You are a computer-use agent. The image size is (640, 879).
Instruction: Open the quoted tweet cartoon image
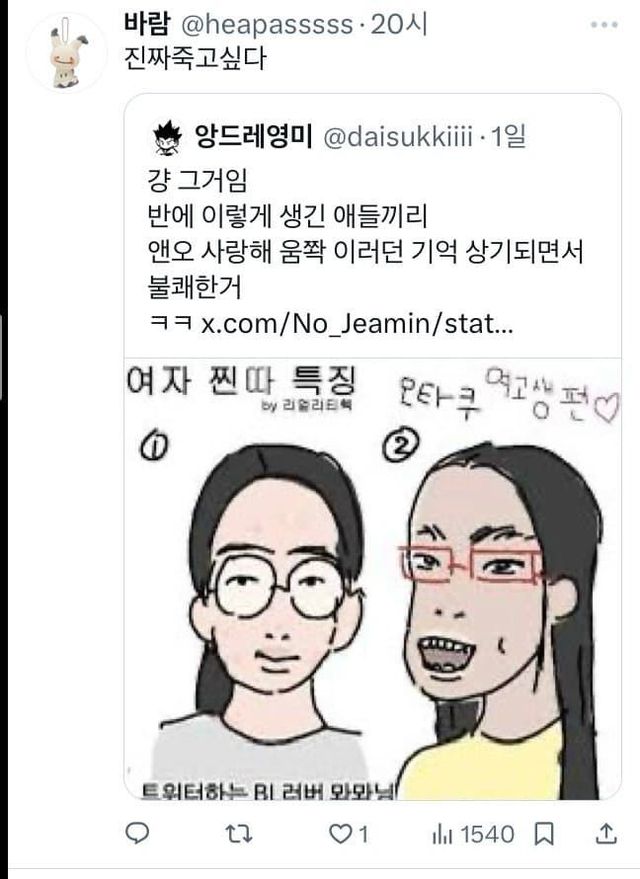click(x=373, y=579)
